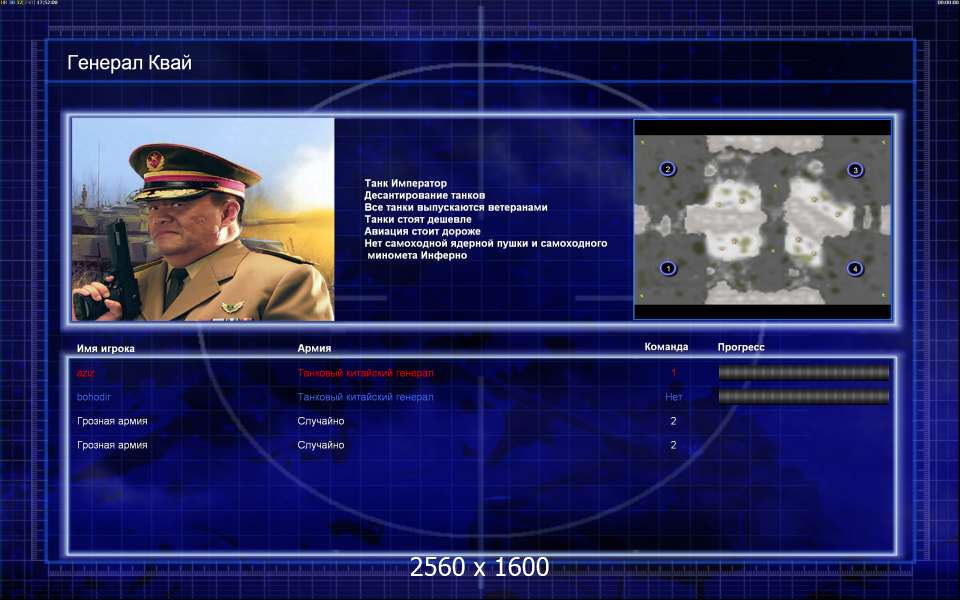Viewport: 960px width, 600px height.
Task: Click aziz's loading progress bar
Action: 803,372
